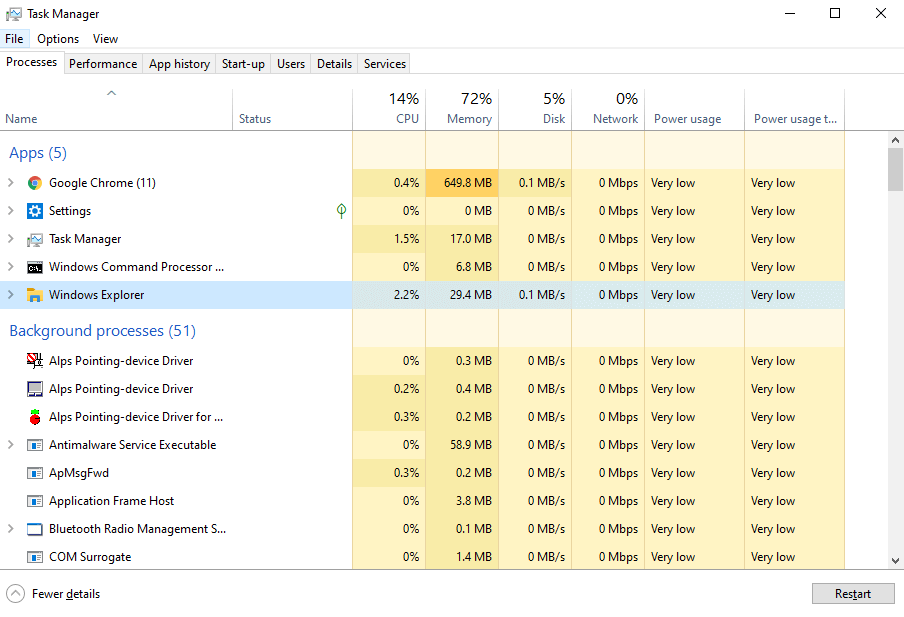The width and height of the screenshot is (904, 617).
Task: Select the Windows Command Processor icon
Action: click(33, 266)
